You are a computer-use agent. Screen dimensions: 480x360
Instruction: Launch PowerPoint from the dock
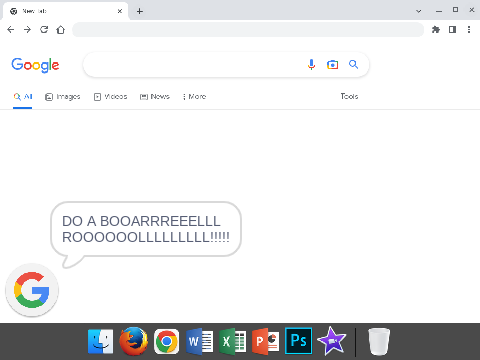click(x=266, y=341)
